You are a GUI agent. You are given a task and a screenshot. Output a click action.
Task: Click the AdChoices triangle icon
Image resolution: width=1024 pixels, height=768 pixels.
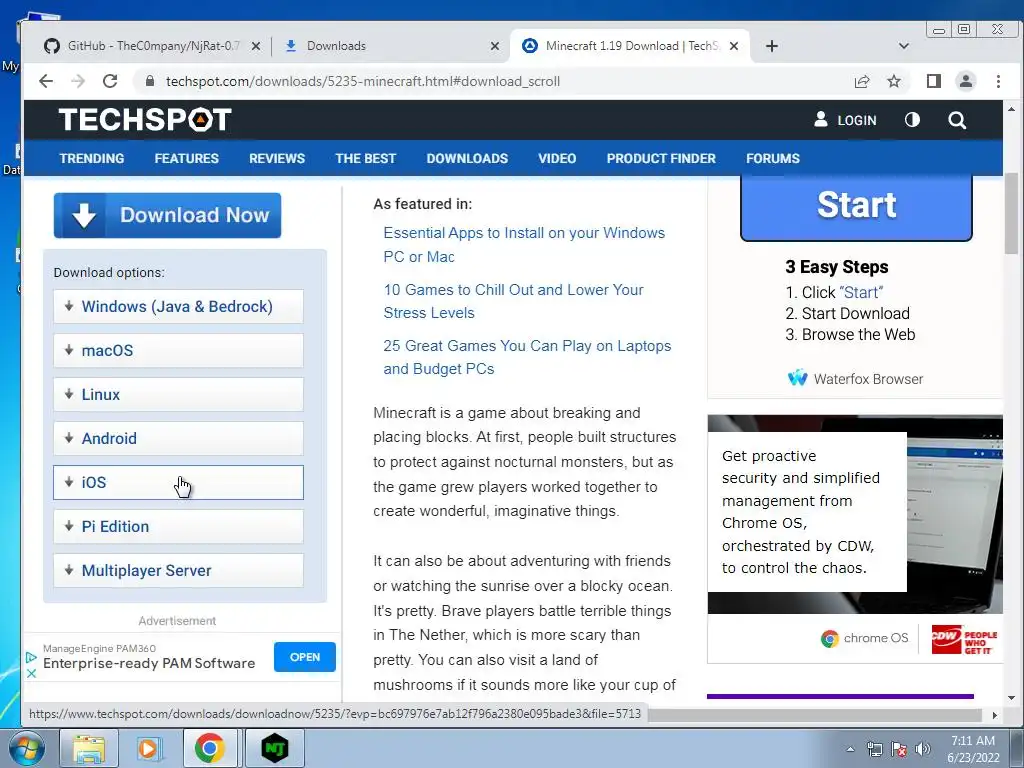pyautogui.click(x=31, y=658)
